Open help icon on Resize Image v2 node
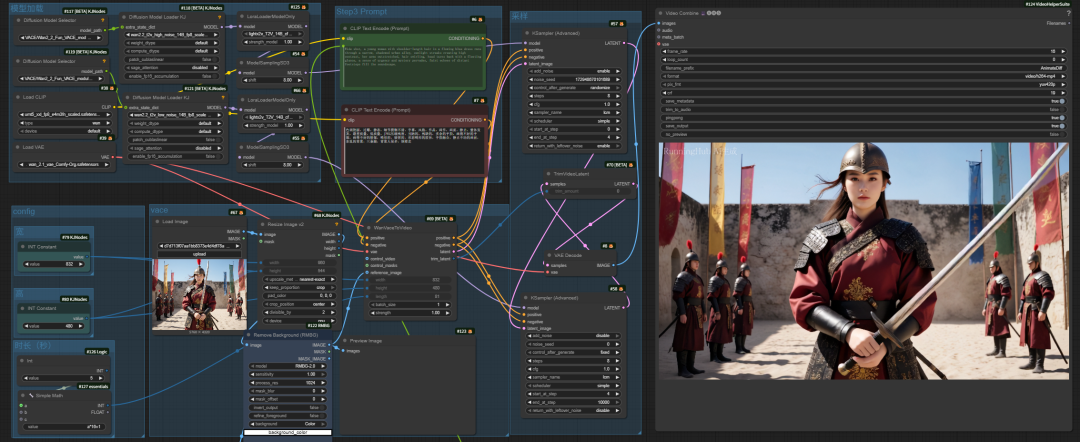This screenshot has width=1080, height=442. click(x=337, y=224)
